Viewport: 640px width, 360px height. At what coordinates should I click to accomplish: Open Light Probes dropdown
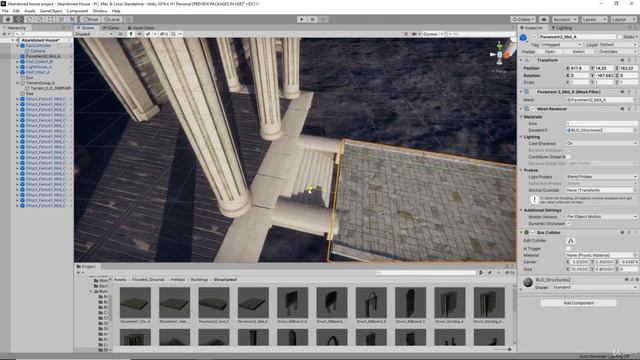click(602, 177)
